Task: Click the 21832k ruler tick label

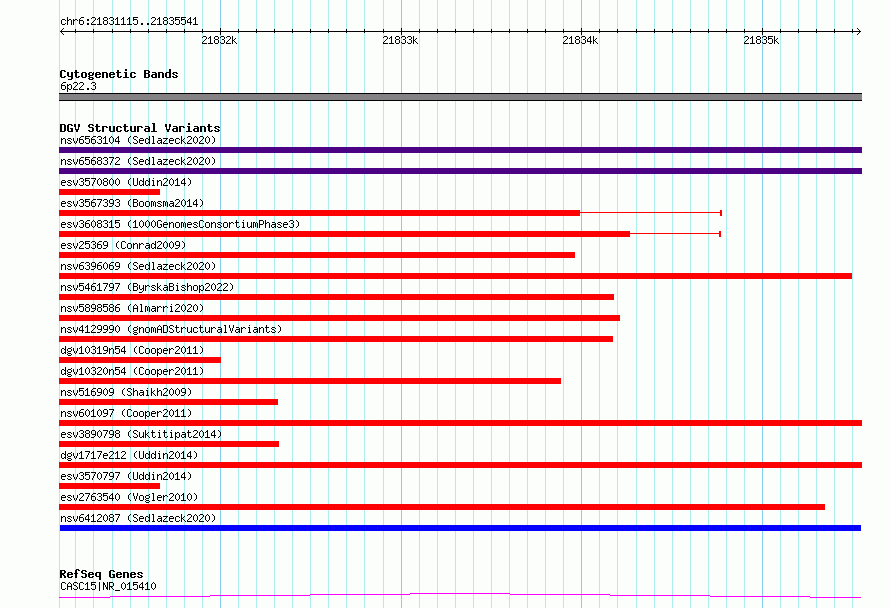Action: (x=219, y=40)
